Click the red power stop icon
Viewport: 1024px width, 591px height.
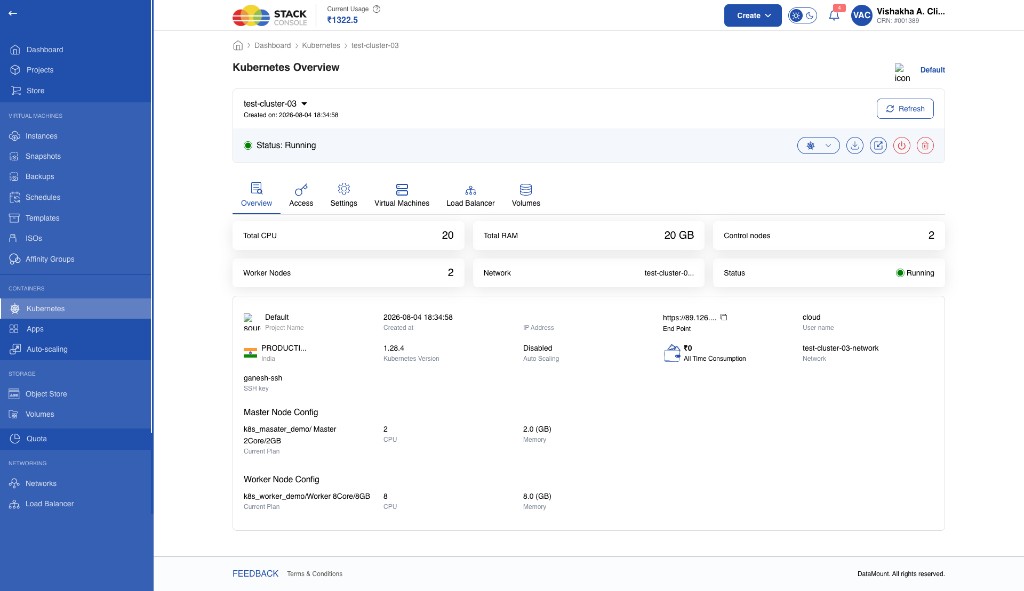pos(902,146)
